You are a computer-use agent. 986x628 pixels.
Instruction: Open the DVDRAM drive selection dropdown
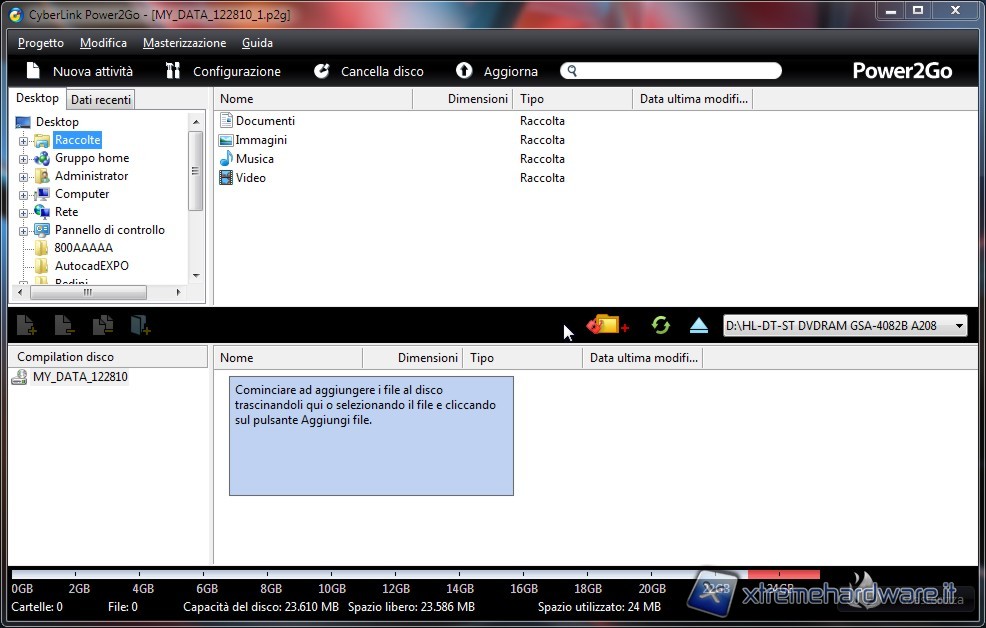click(x=959, y=326)
